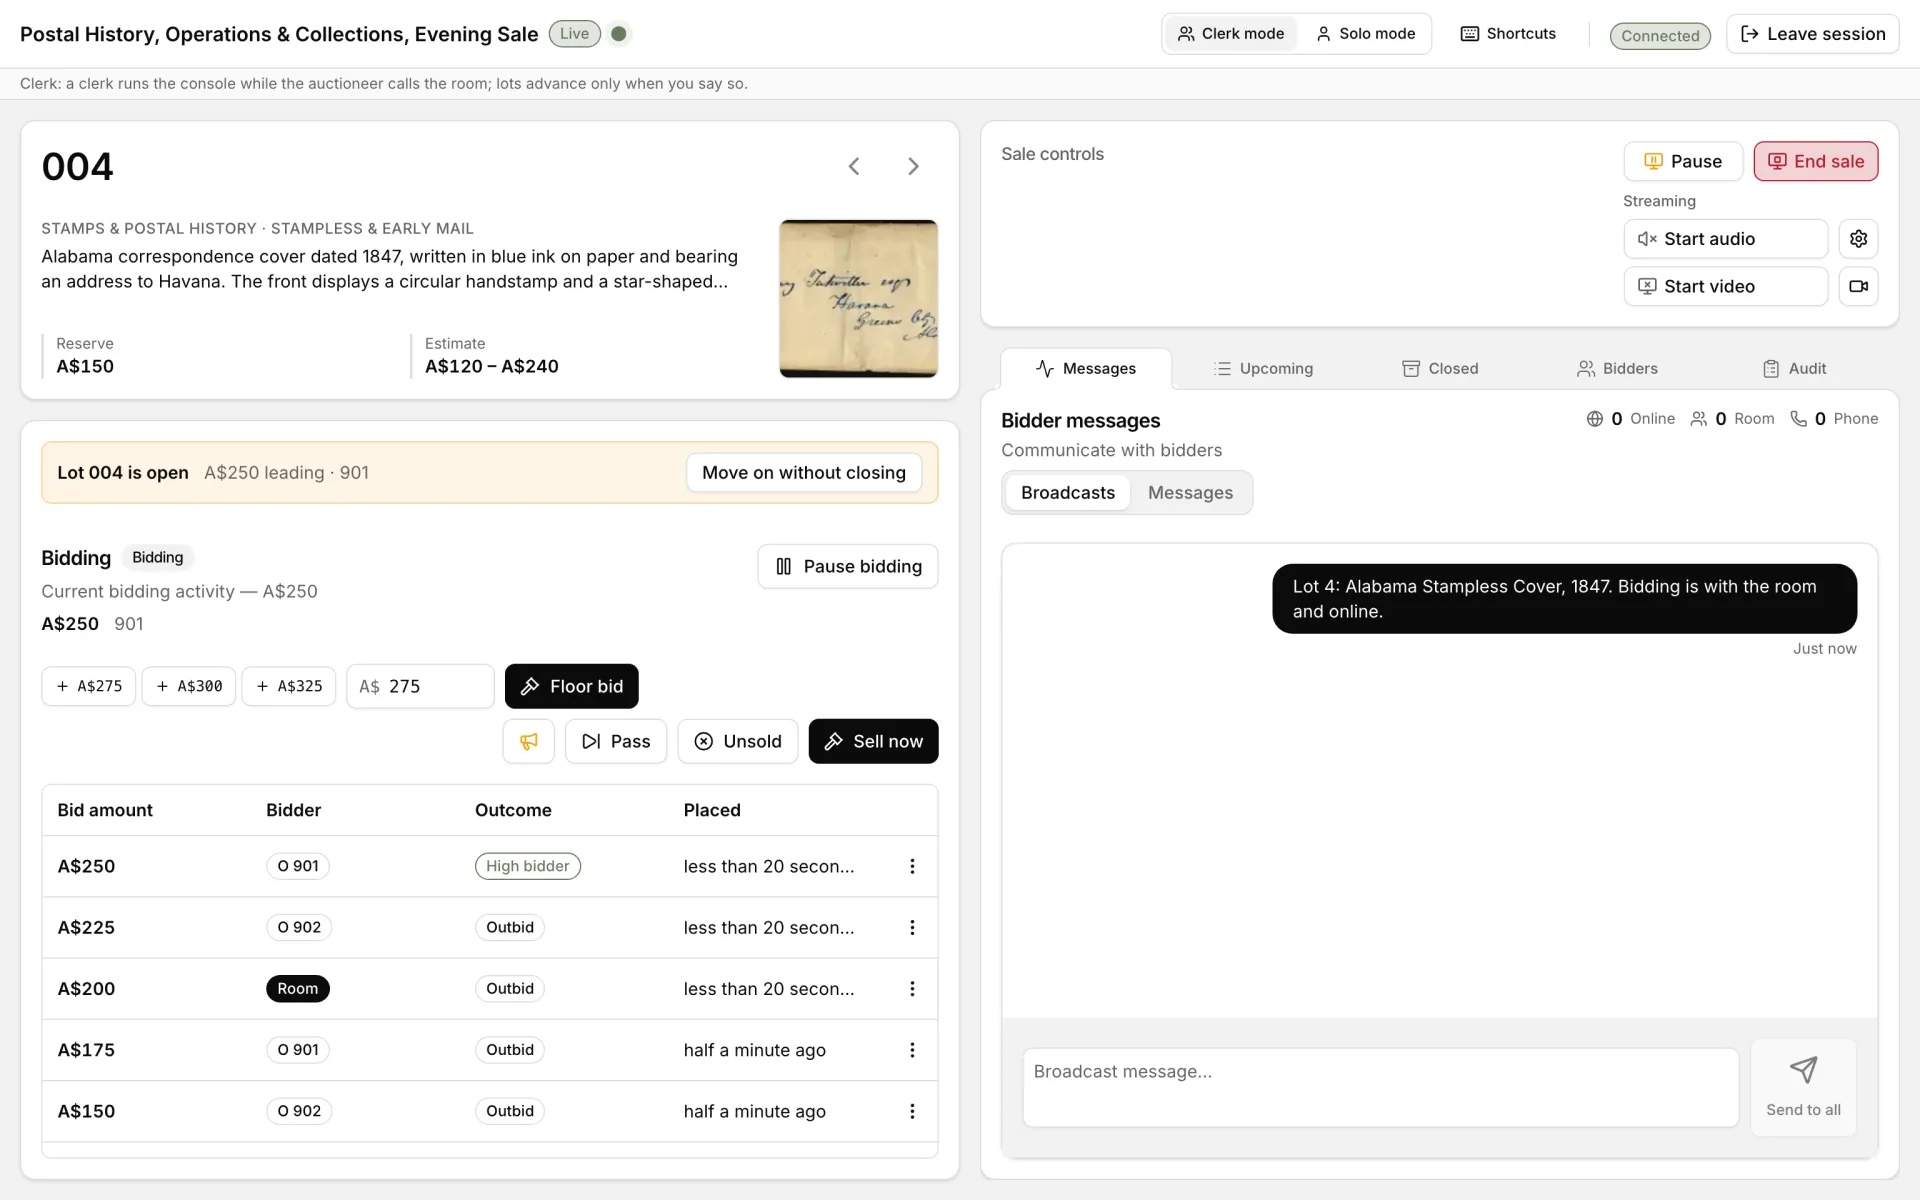Select the Messages segment under Bidder messages
The height and width of the screenshot is (1200, 1920).
(1190, 493)
